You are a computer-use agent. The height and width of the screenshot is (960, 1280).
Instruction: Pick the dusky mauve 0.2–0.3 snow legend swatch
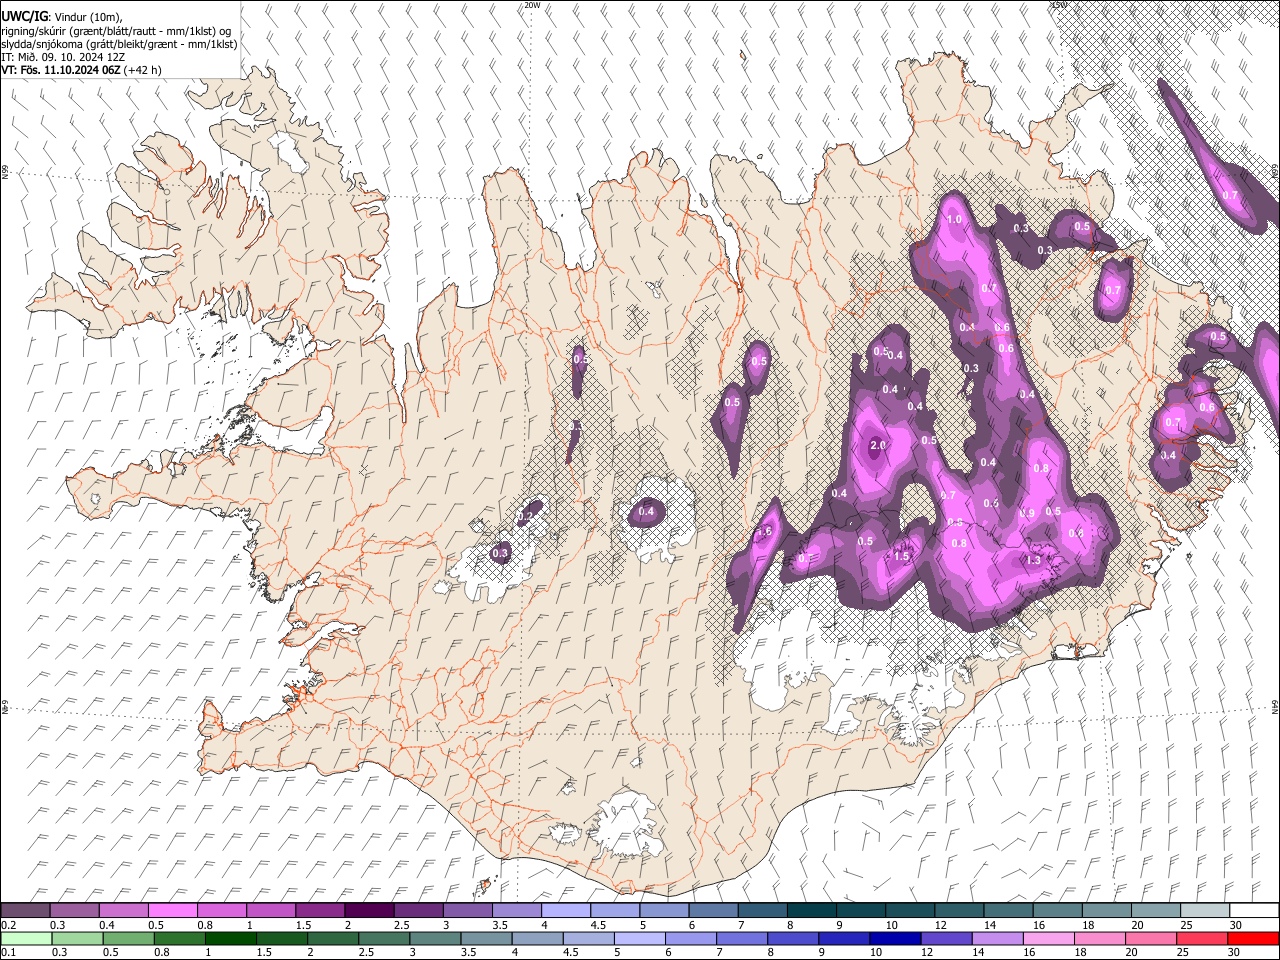pos(25,911)
